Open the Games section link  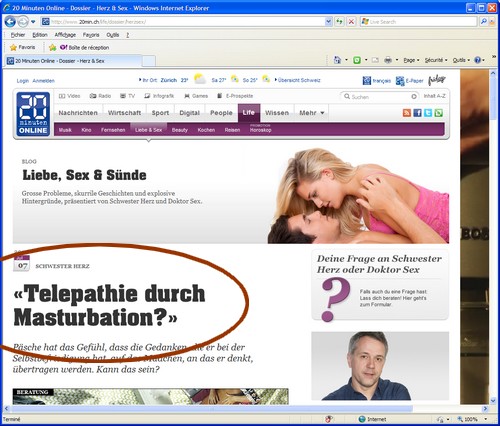196,96
